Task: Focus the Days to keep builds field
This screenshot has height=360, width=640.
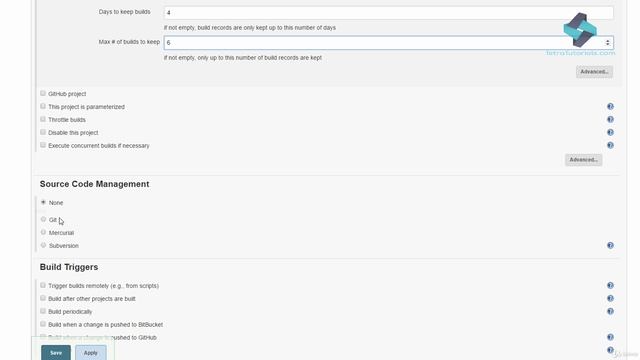Action: point(389,13)
